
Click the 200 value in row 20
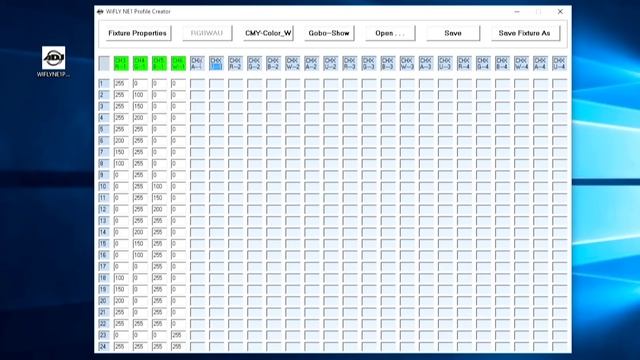tap(121, 301)
